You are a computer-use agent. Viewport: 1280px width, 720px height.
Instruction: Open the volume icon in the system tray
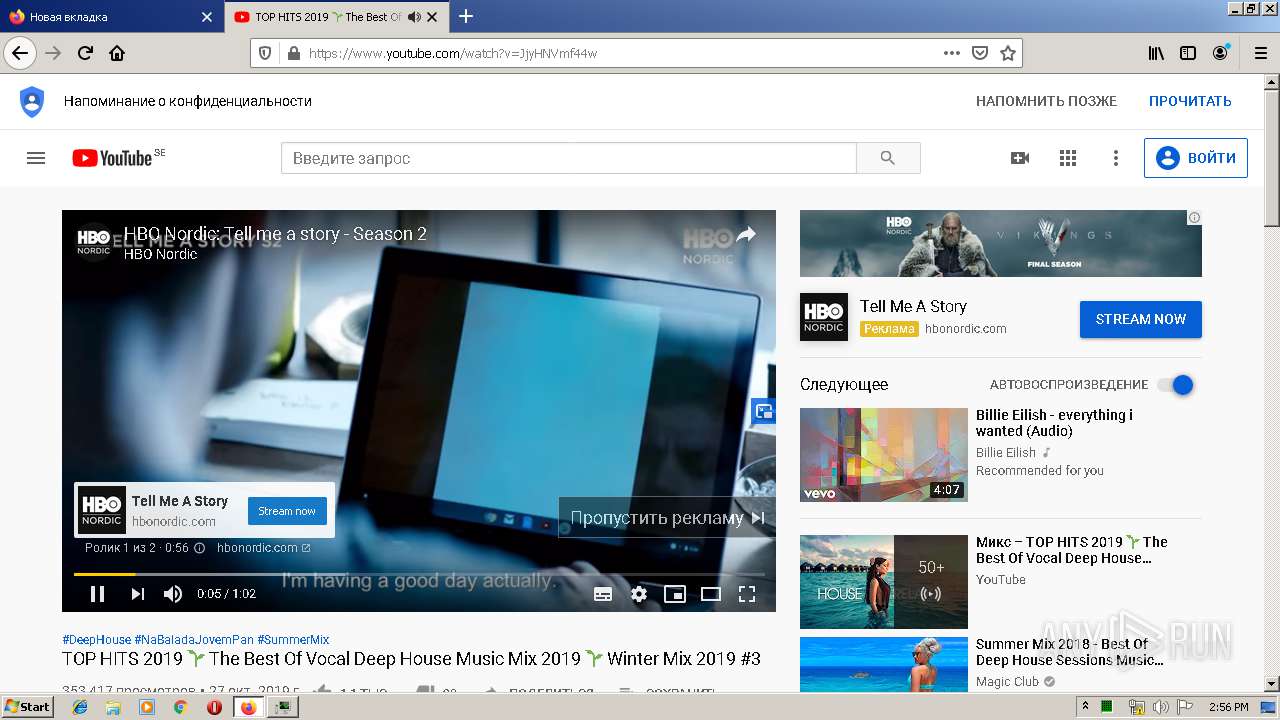1160,707
